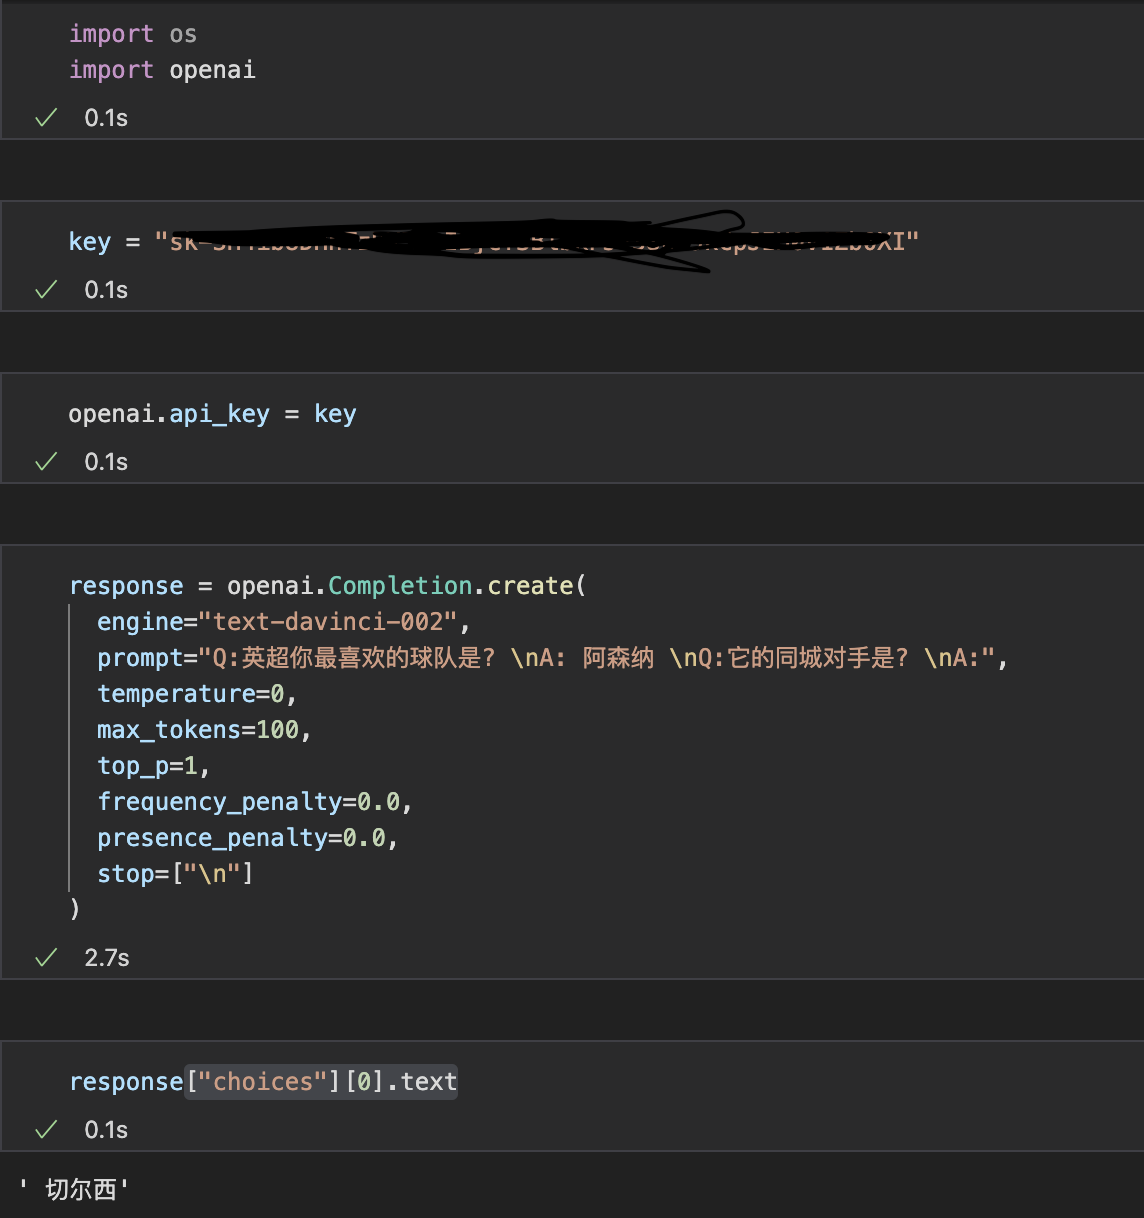Screen dimensions: 1144x1218
Task: Click the openai.Completion.create( line
Action: 328,586
